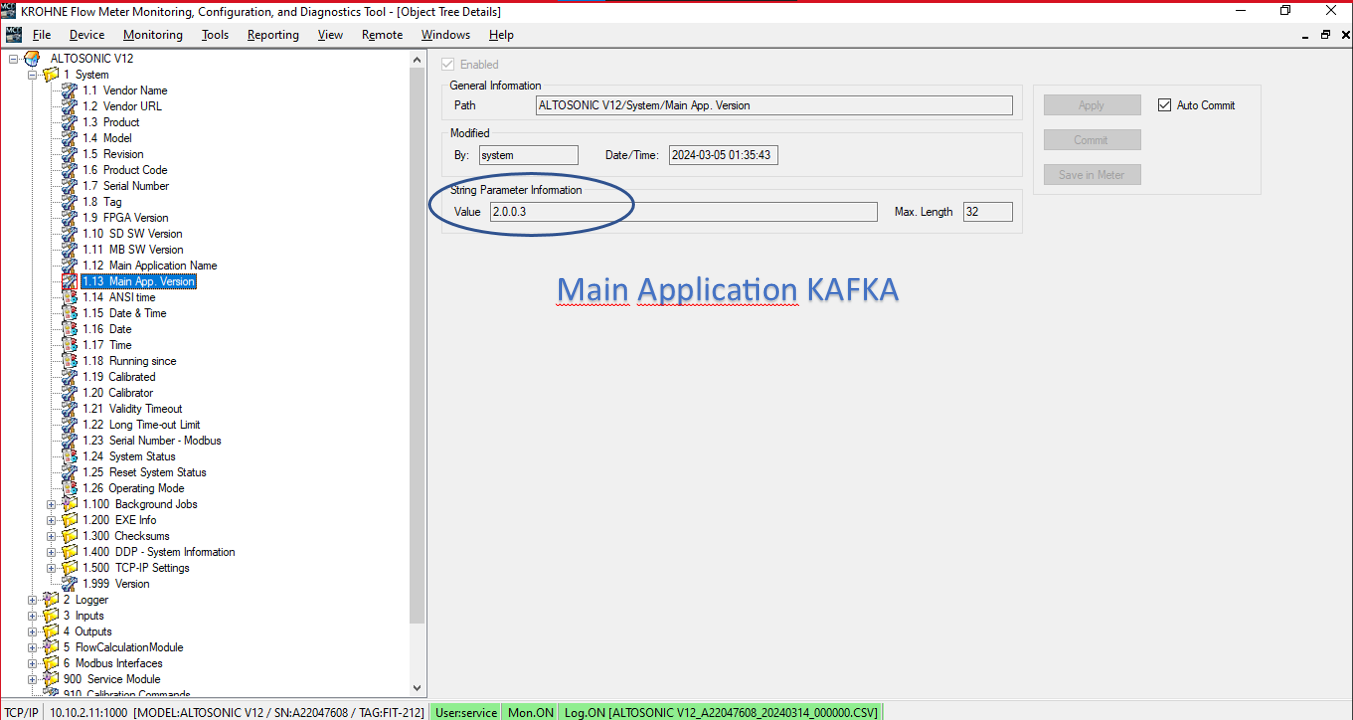Open the Remote menu
This screenshot has height=720, width=1353.
coord(382,35)
